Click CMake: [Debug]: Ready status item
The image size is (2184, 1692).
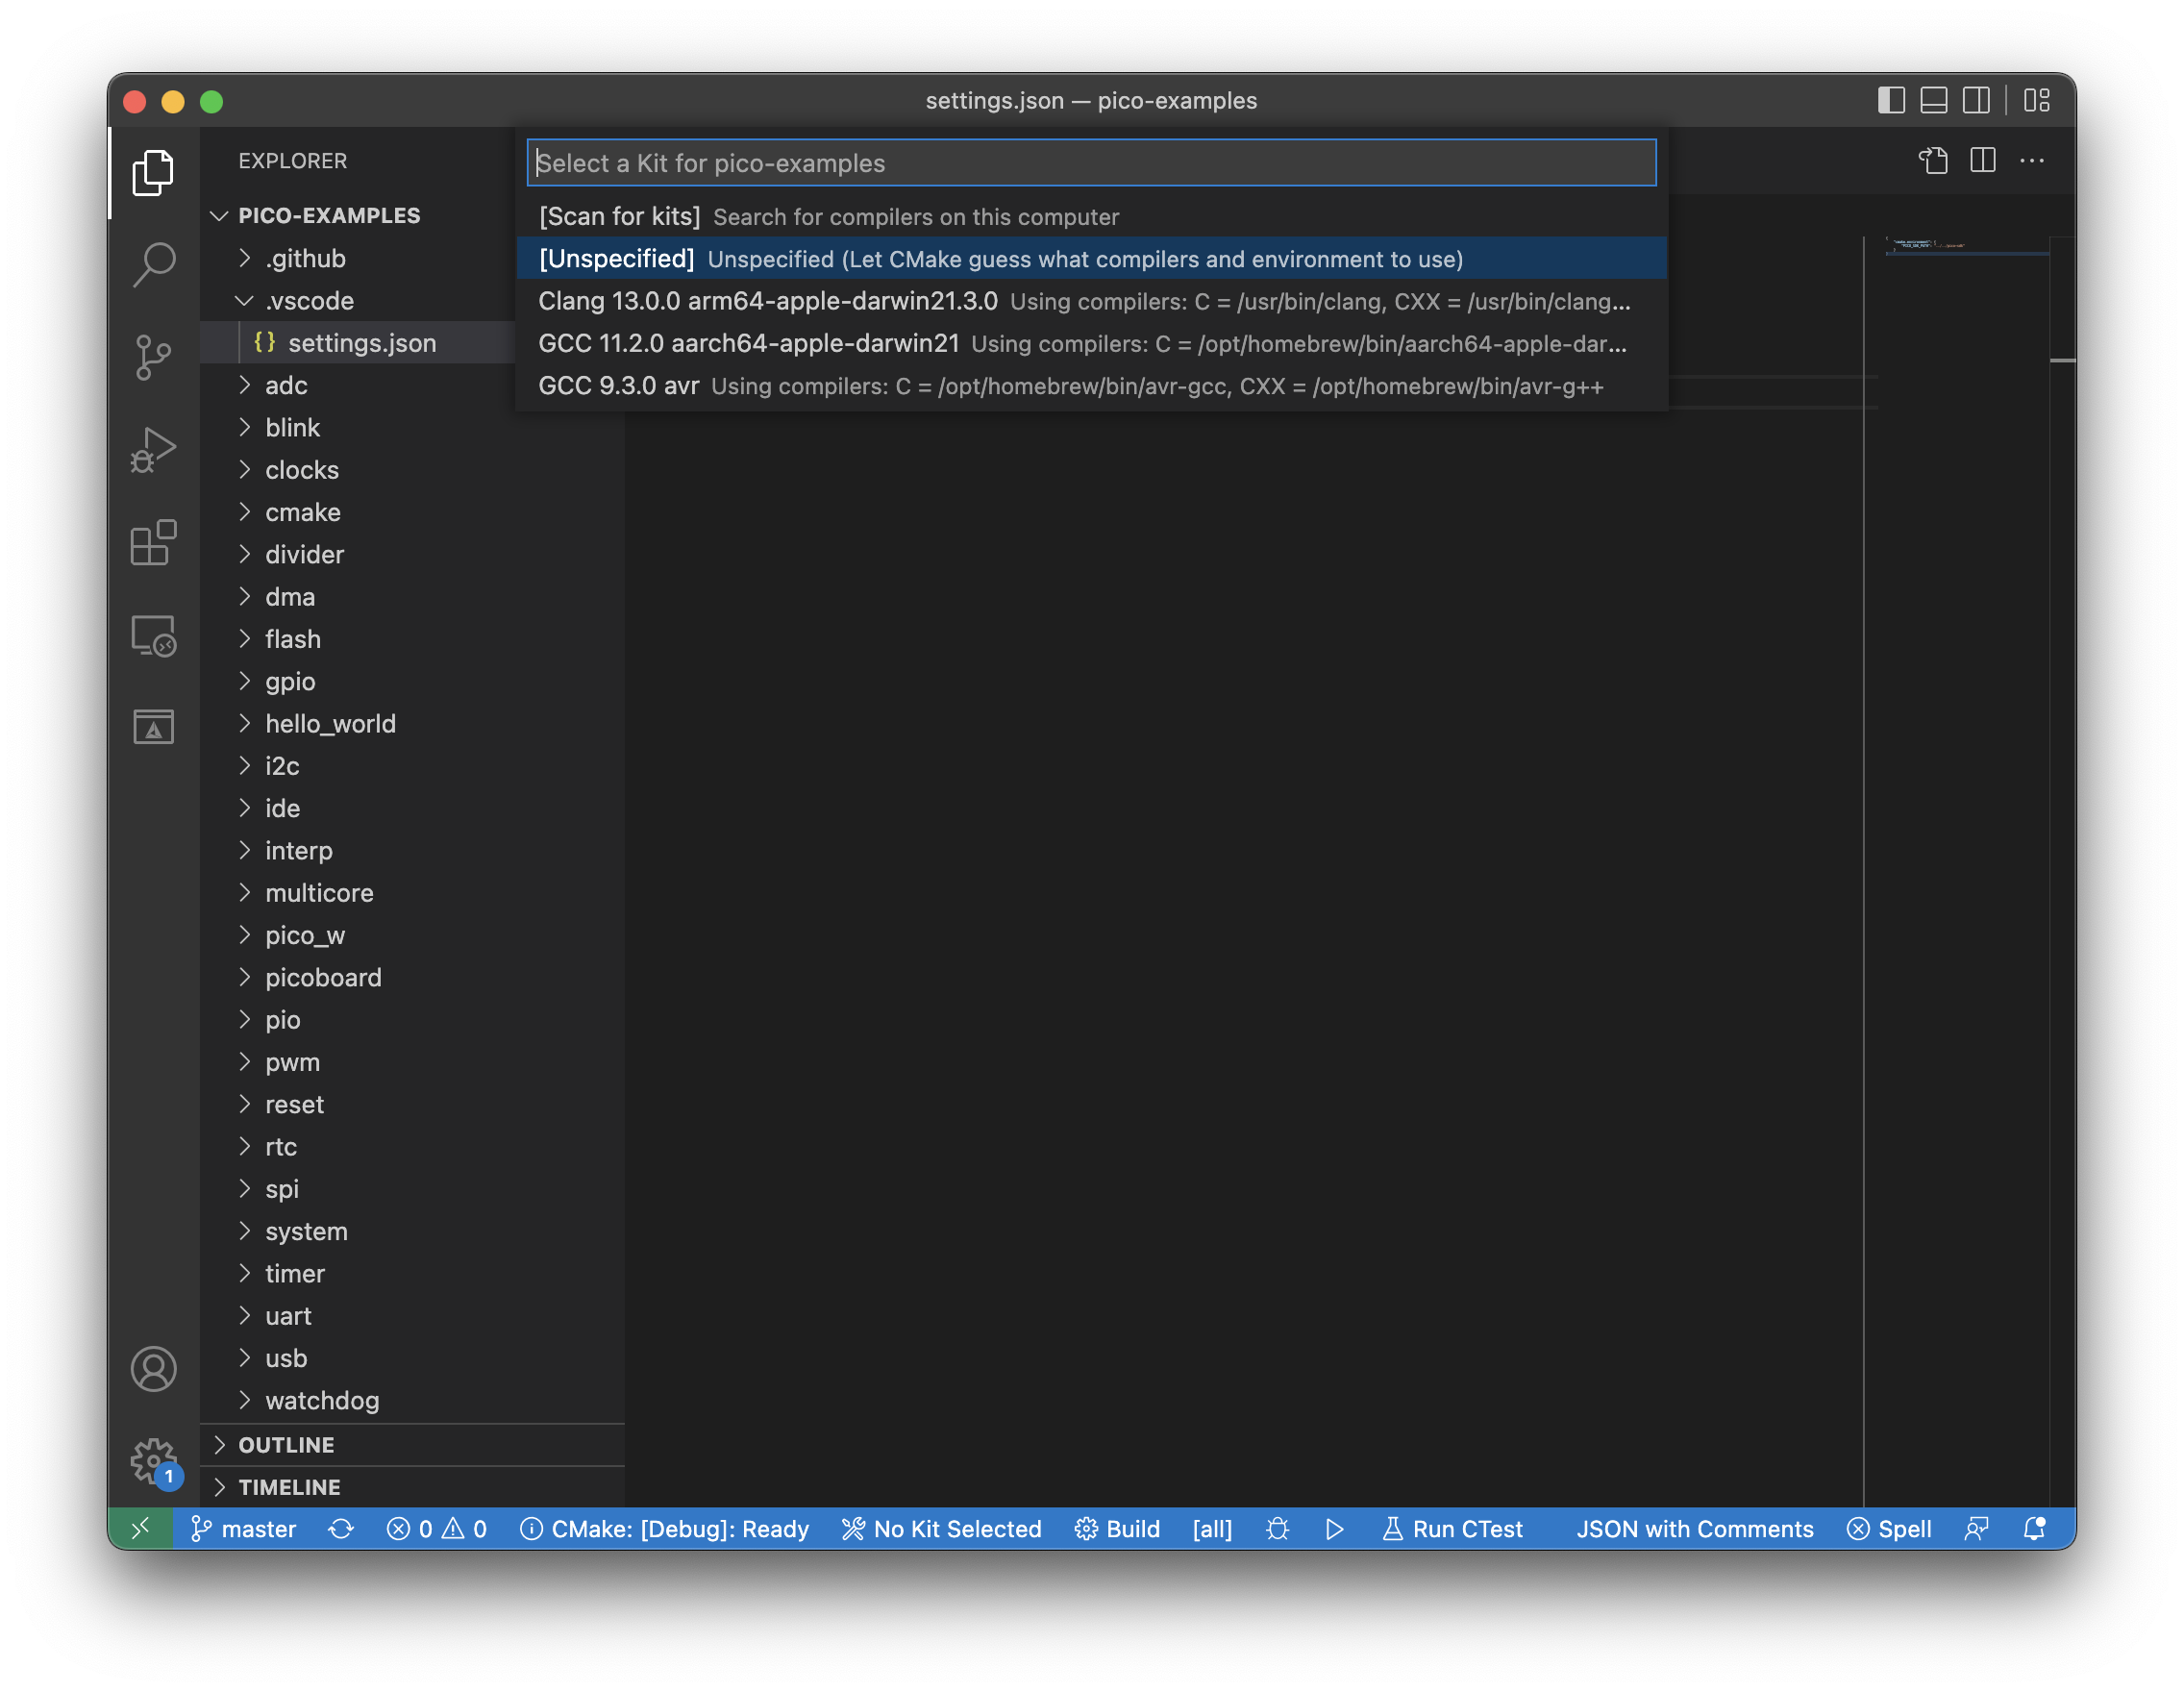664,1528
